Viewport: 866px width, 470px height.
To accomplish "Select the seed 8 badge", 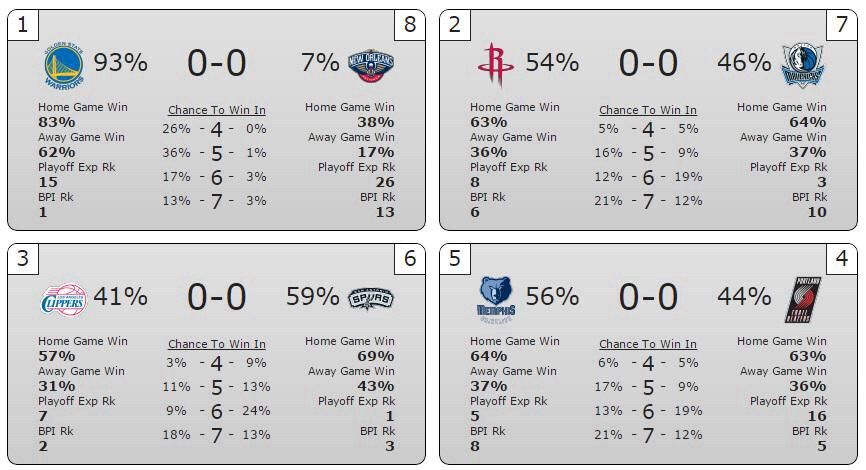I will coord(410,25).
